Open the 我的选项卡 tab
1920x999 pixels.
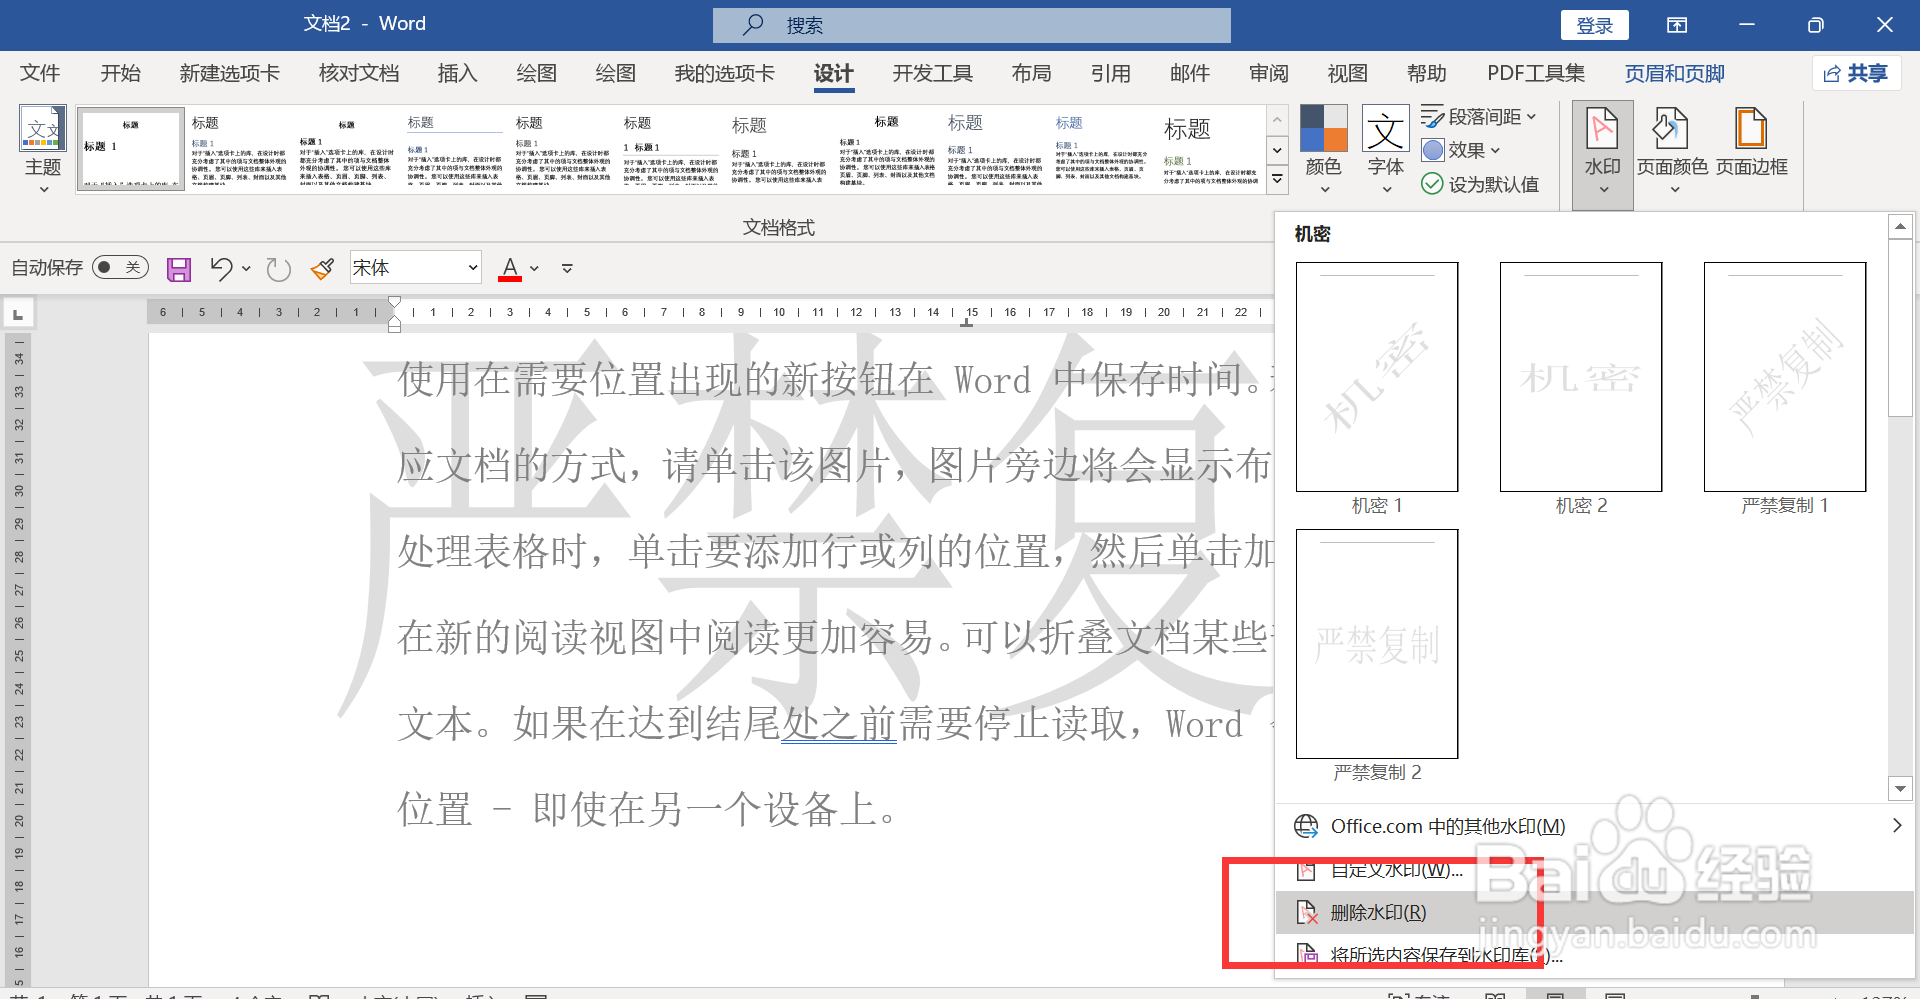tap(724, 73)
